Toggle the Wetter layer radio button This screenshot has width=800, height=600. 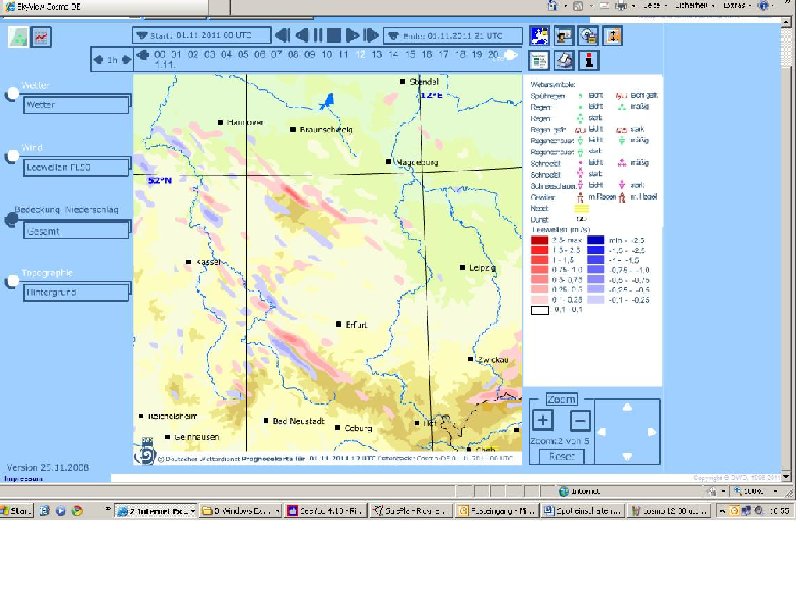[x=11, y=93]
